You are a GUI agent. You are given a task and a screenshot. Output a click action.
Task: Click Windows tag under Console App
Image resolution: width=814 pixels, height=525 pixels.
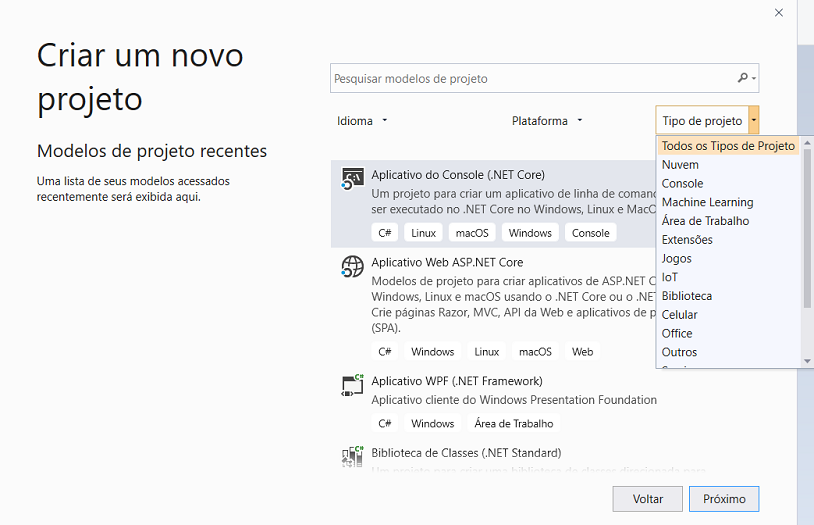coord(530,233)
